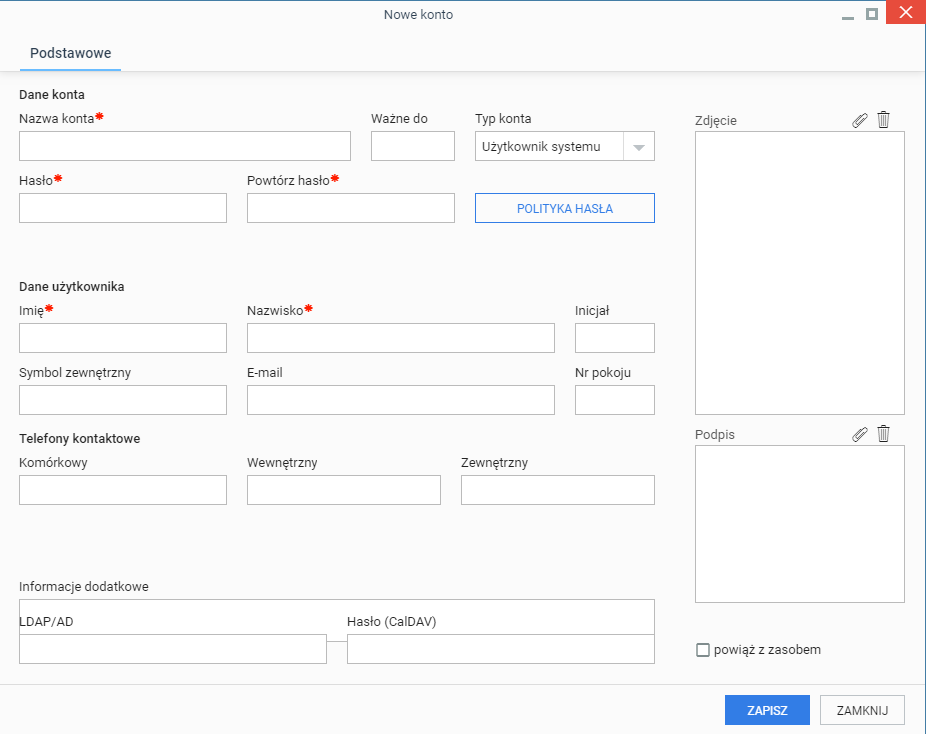This screenshot has width=926, height=734.
Task: Click the 'Użytkownik systemu' value in Typ konta
Action: tap(541, 146)
